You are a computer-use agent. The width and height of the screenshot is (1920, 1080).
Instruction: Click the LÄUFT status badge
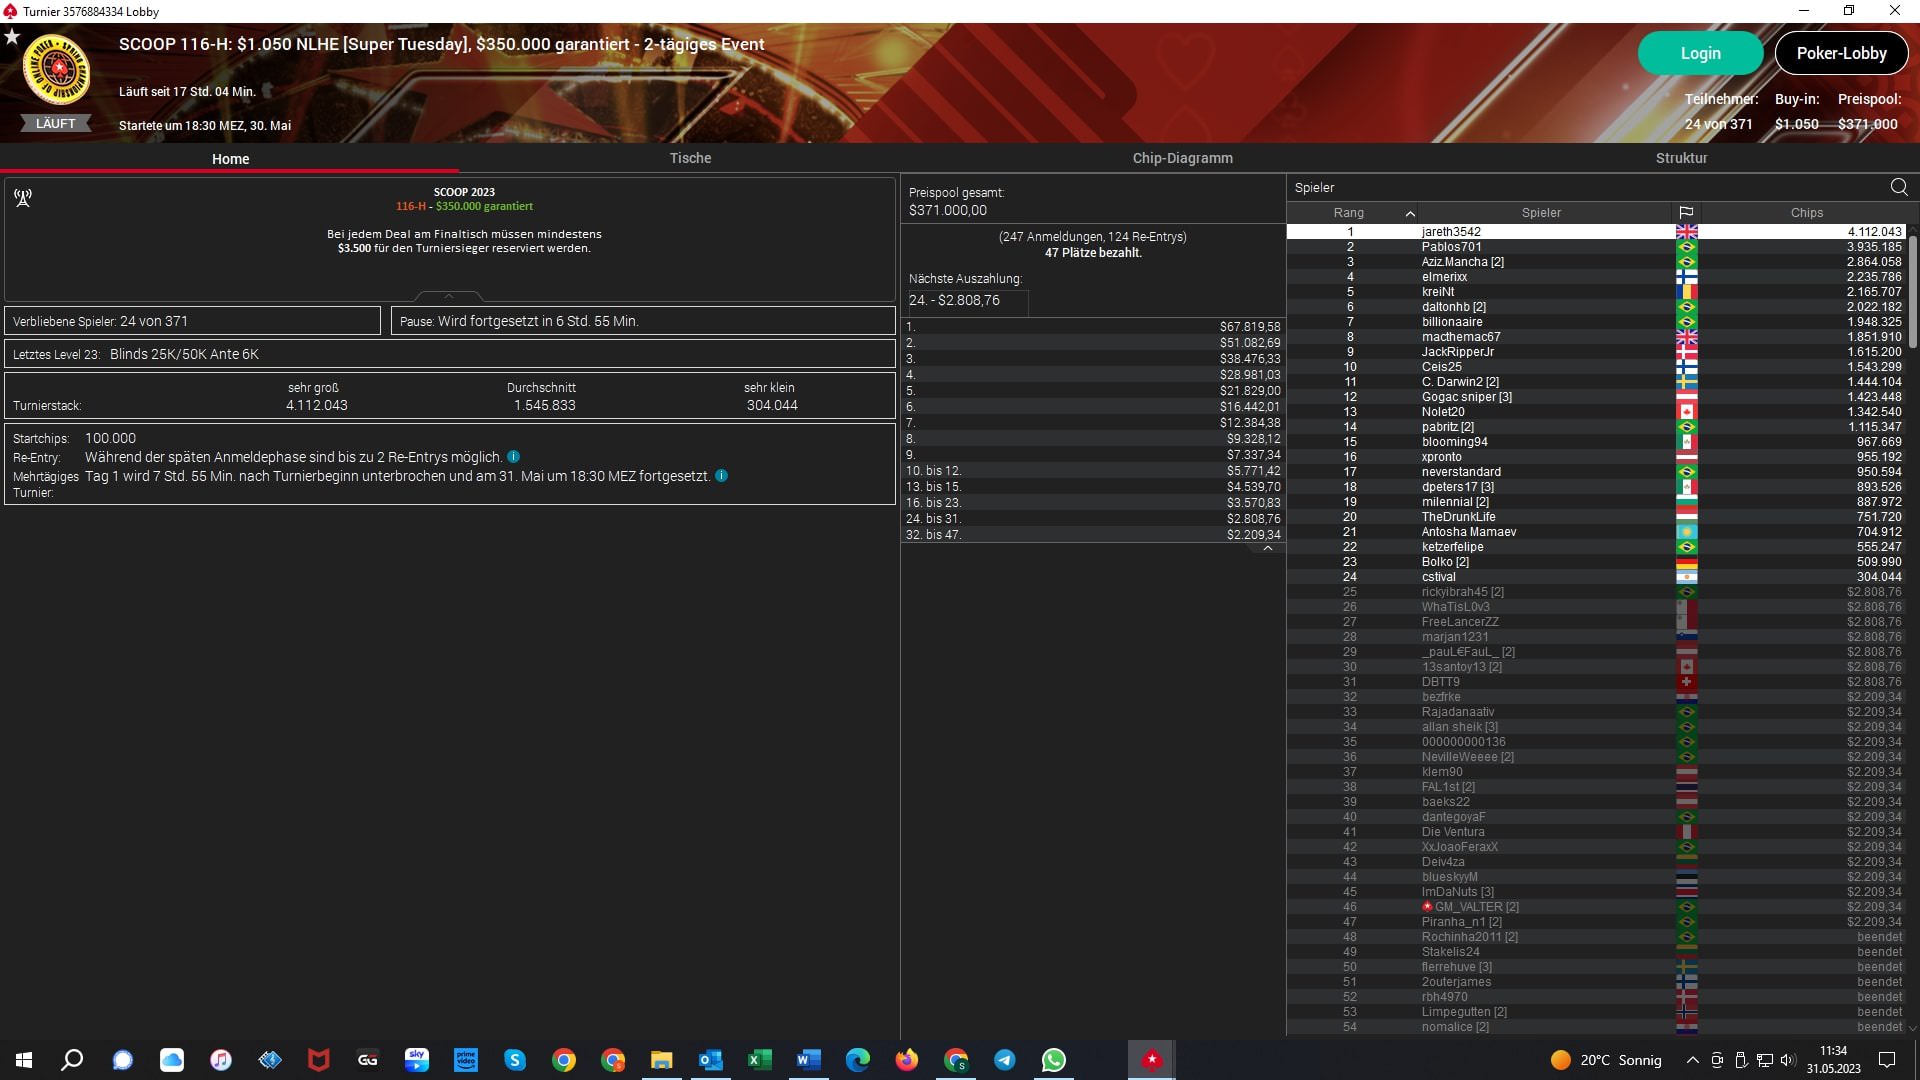56,124
